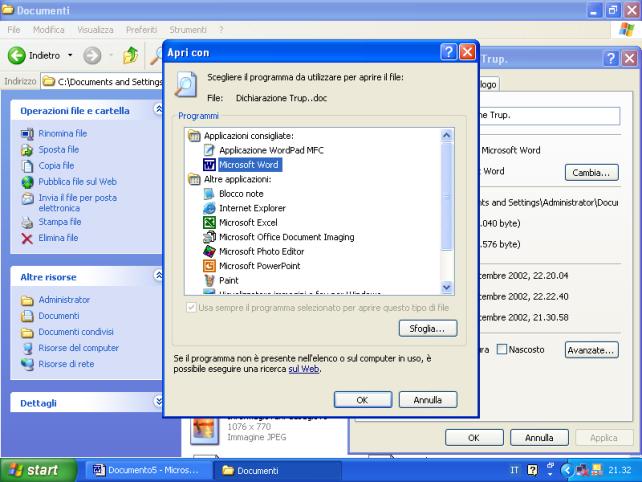Pick the Microsoft PowerPoint icon
The height and width of the screenshot is (482, 642).
pyautogui.click(x=209, y=266)
